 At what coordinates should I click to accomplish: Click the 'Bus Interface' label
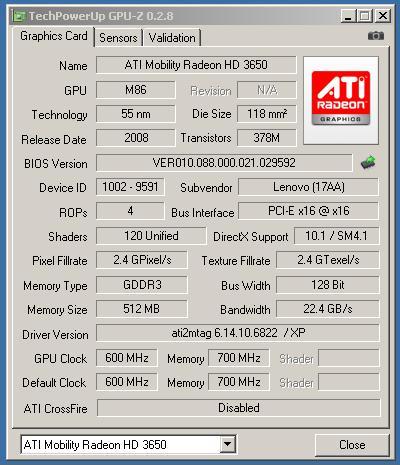click(x=203, y=213)
